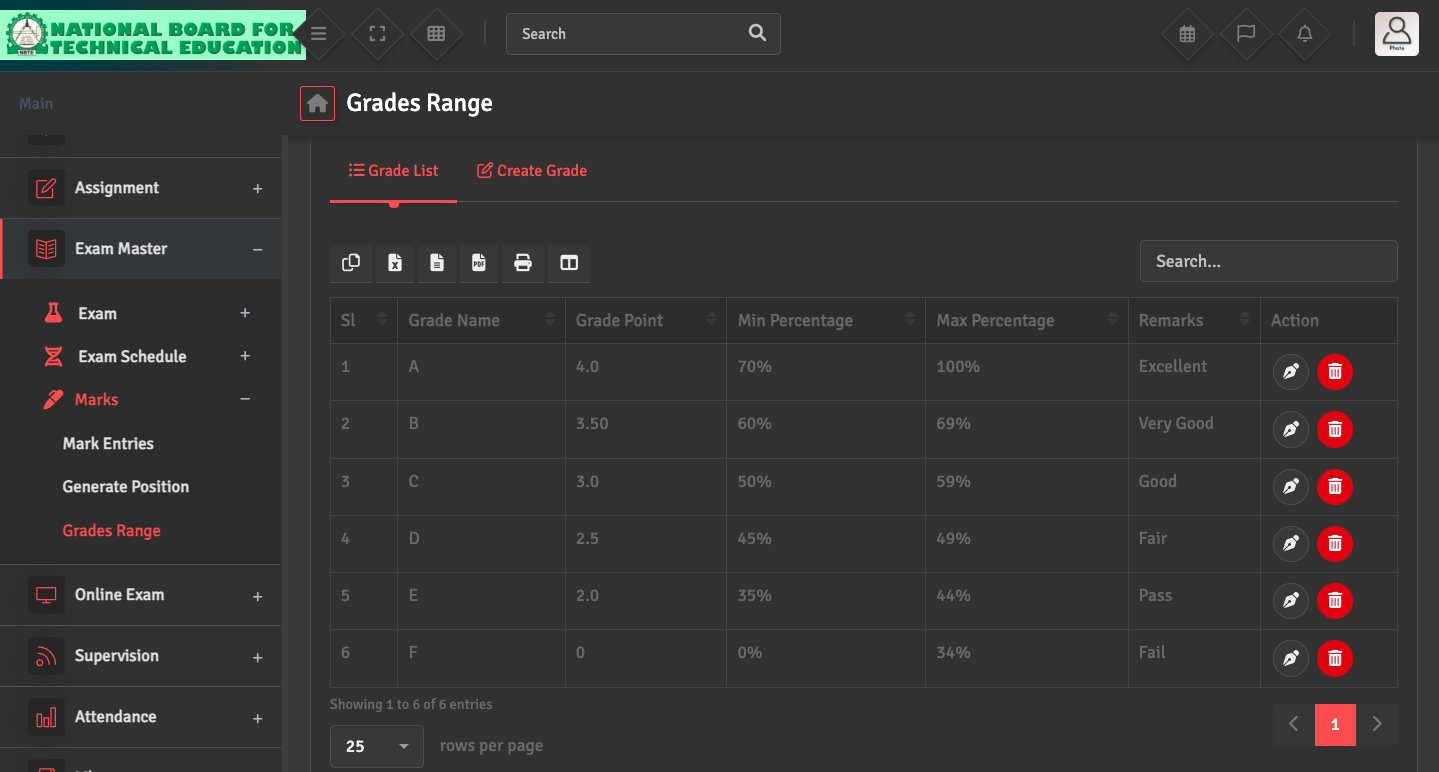Switch to the Create Grade tab

pyautogui.click(x=532, y=171)
